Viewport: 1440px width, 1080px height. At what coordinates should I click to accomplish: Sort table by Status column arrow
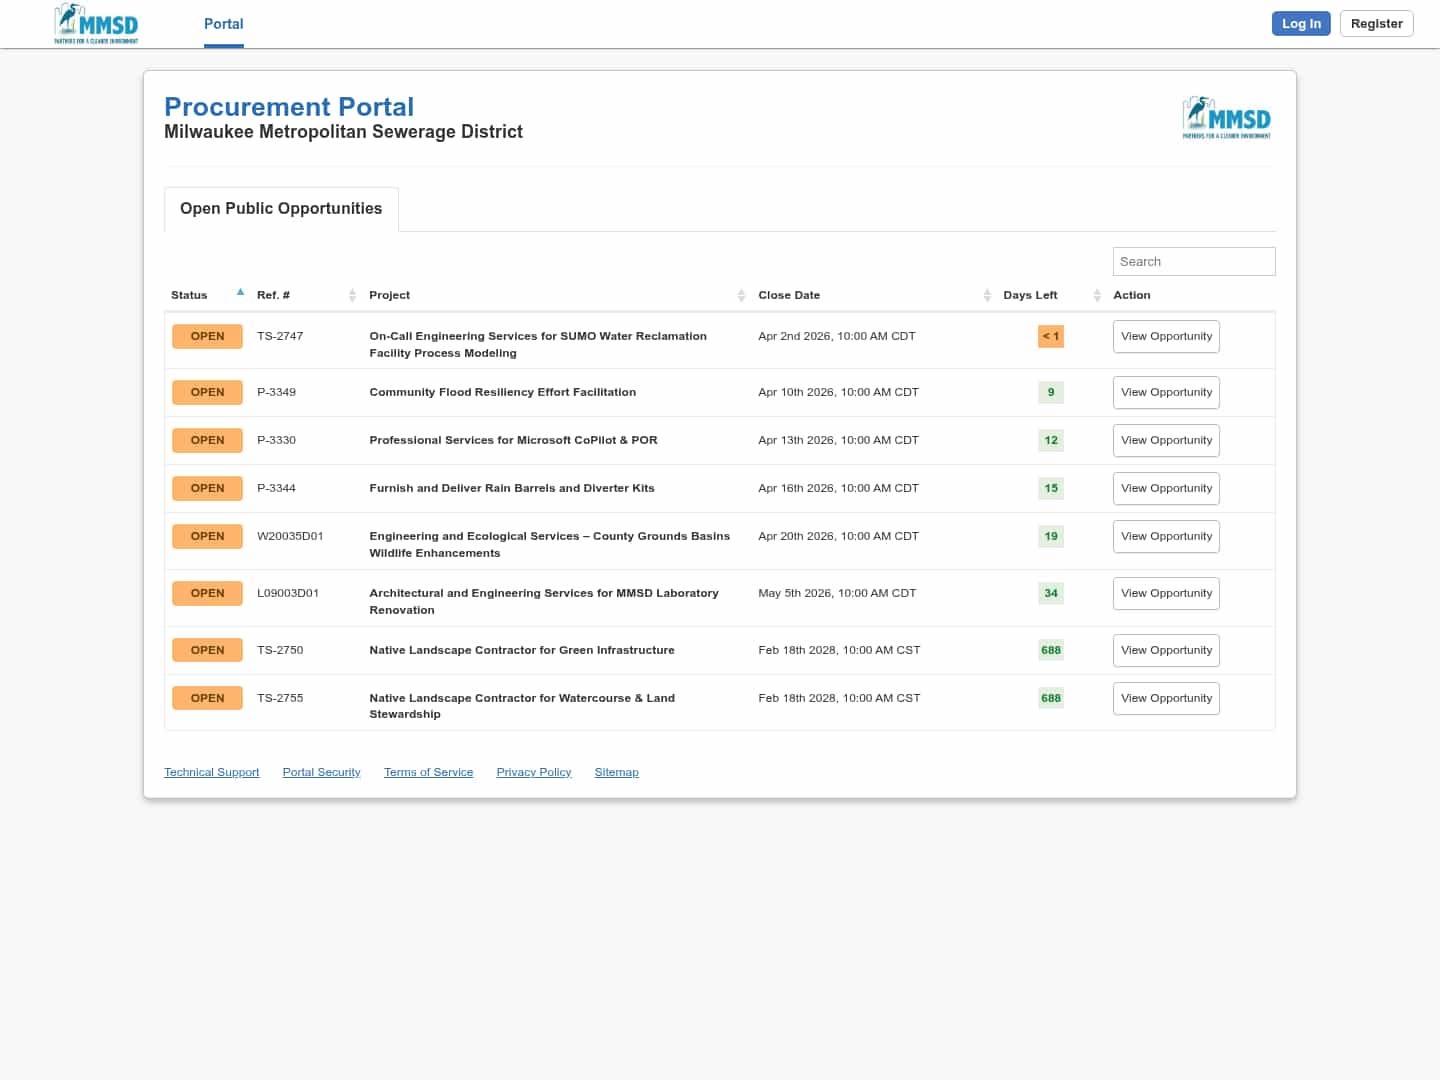click(x=240, y=293)
